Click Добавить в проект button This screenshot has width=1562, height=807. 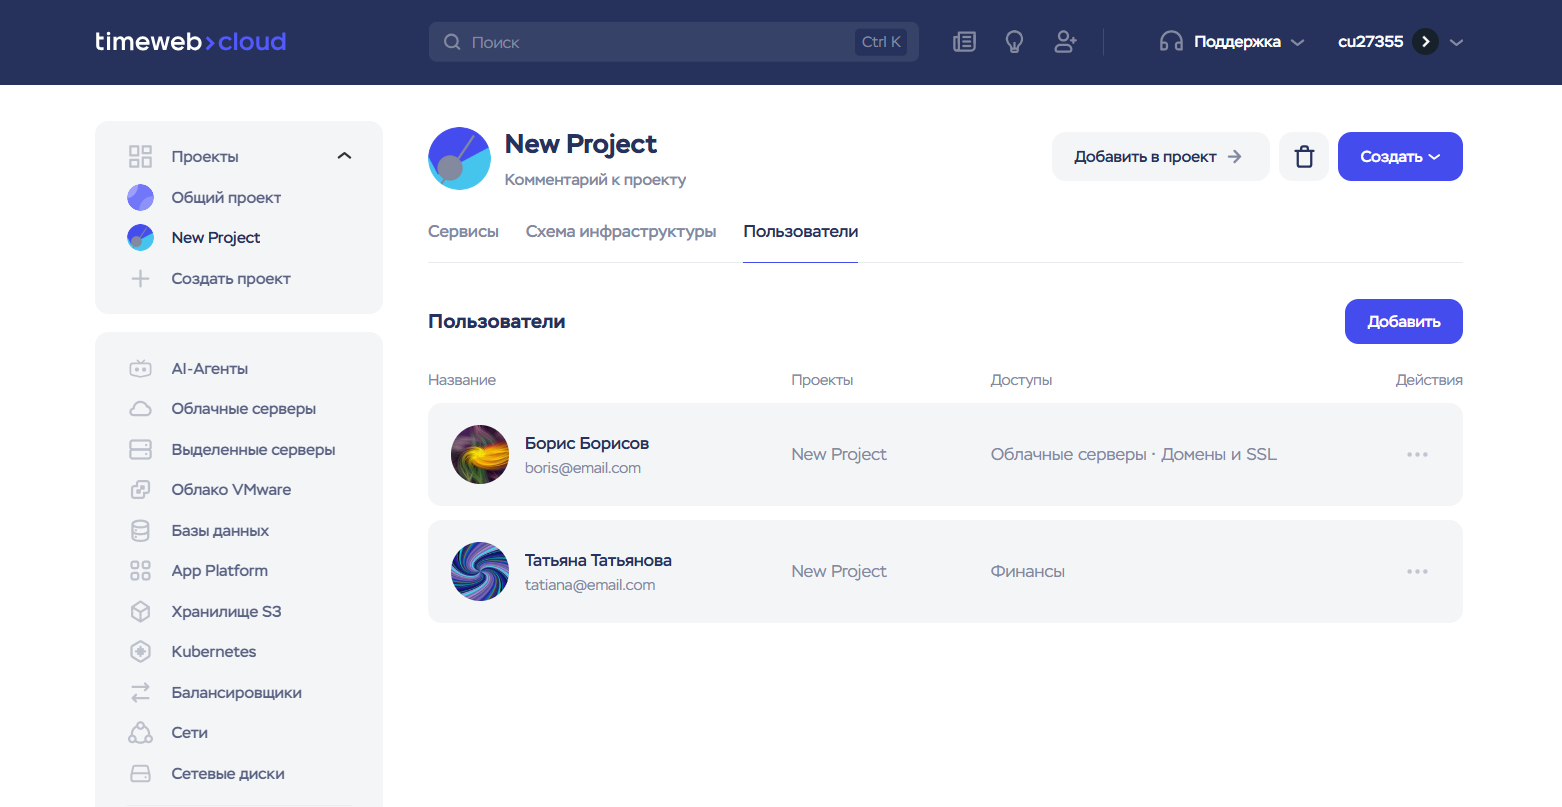click(x=1159, y=157)
